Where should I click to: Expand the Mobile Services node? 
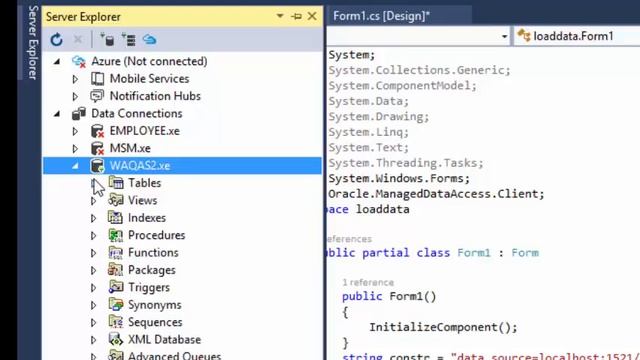75,79
